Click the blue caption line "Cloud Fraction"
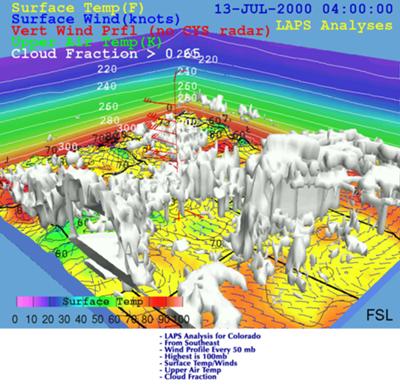The width and height of the screenshot is (400, 385). (x=191, y=377)
